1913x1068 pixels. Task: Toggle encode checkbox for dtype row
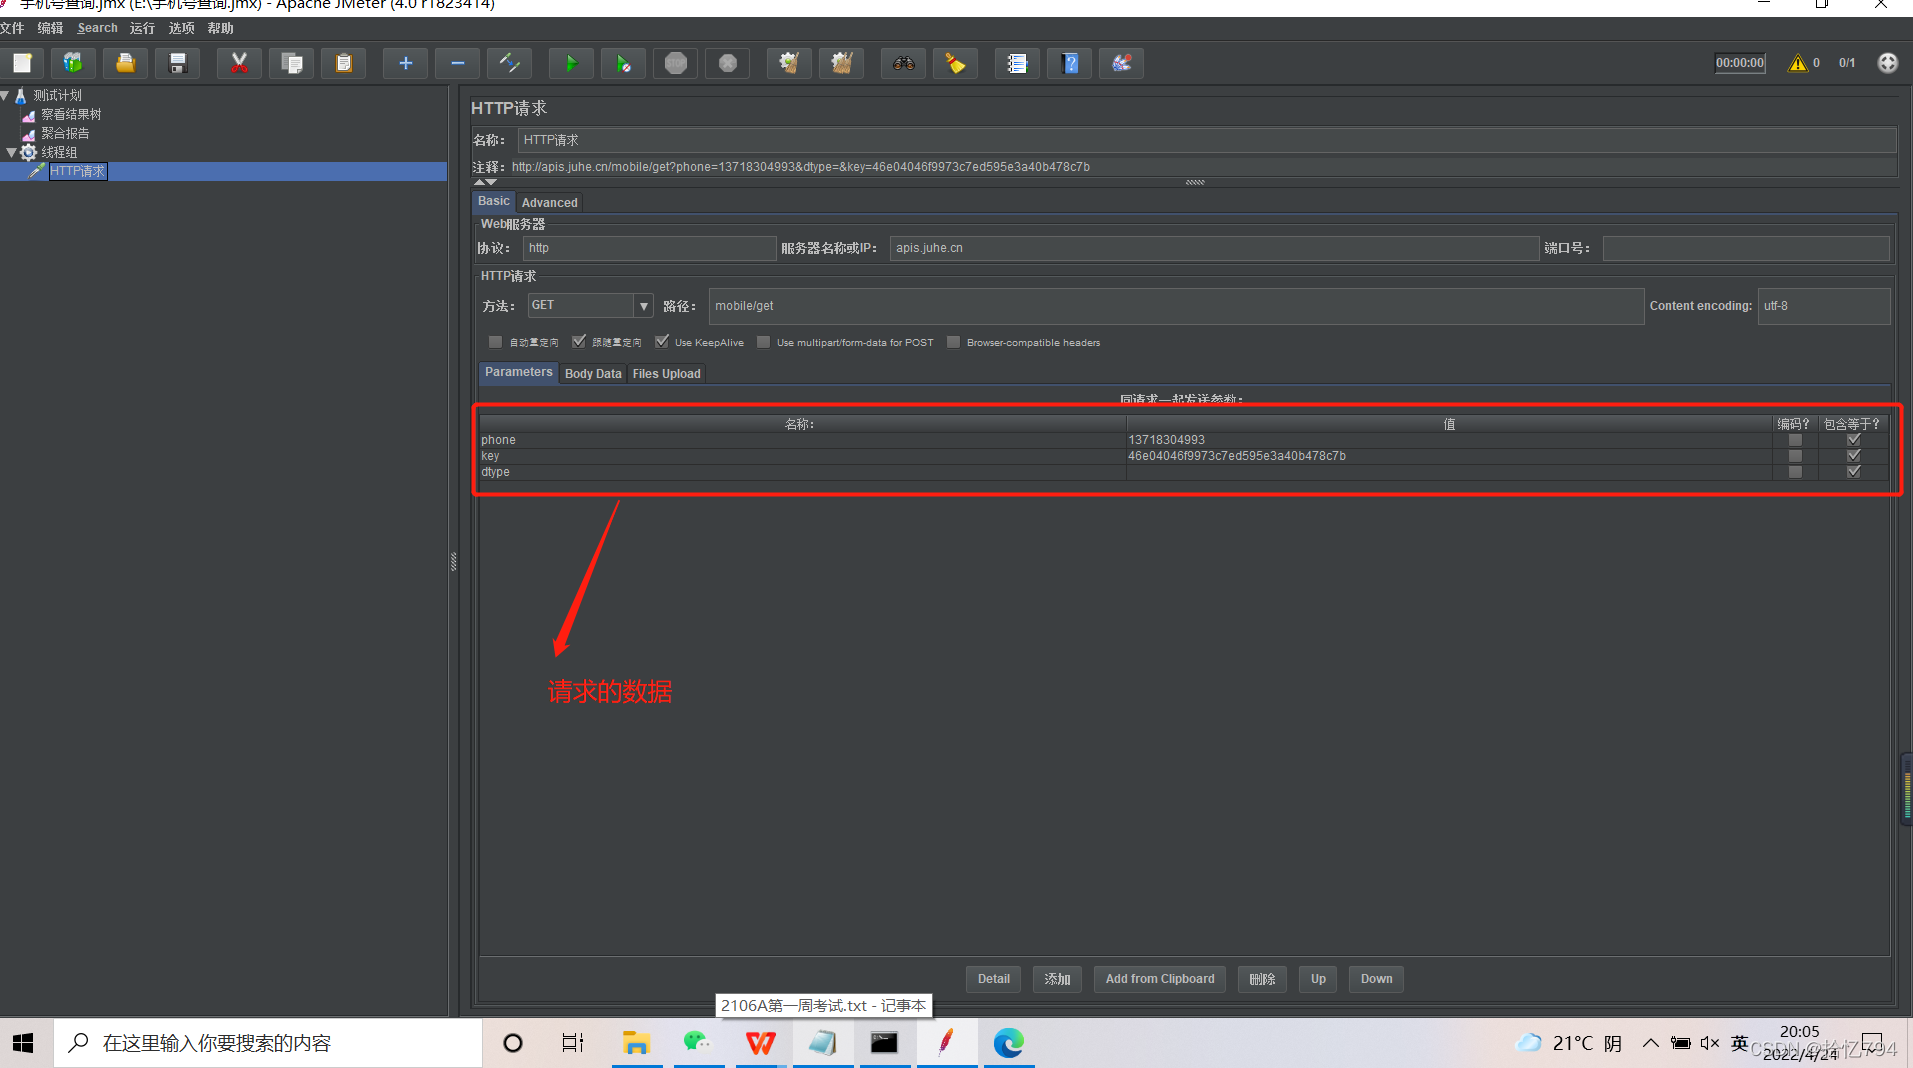coord(1795,472)
